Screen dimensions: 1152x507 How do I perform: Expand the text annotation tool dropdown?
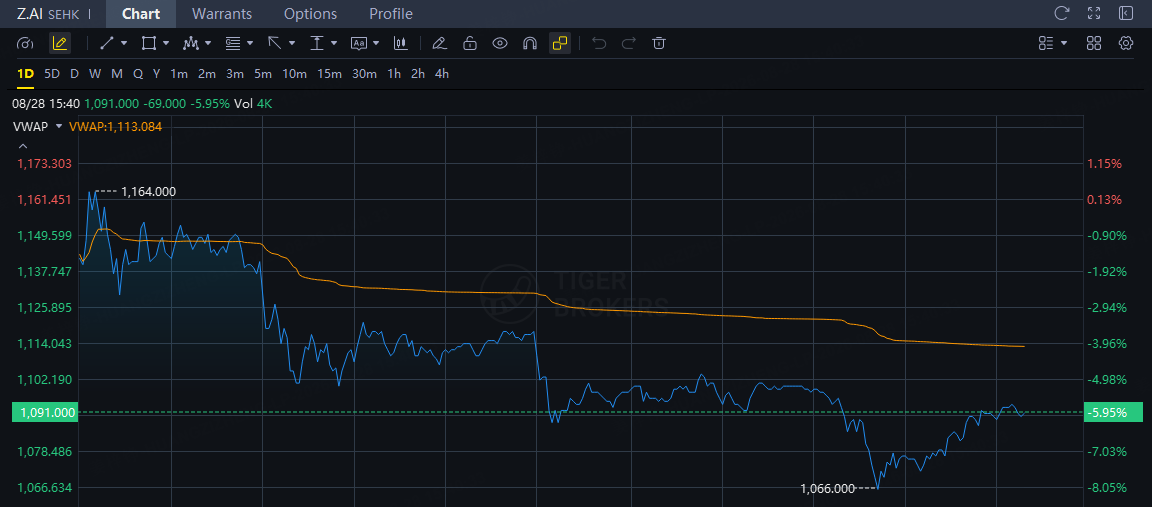(x=376, y=43)
